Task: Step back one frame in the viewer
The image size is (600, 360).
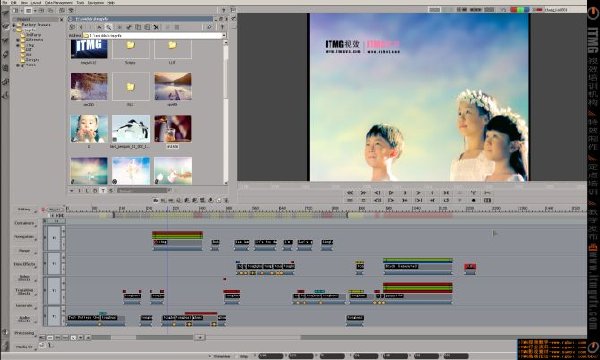Action: pyautogui.click(x=377, y=193)
